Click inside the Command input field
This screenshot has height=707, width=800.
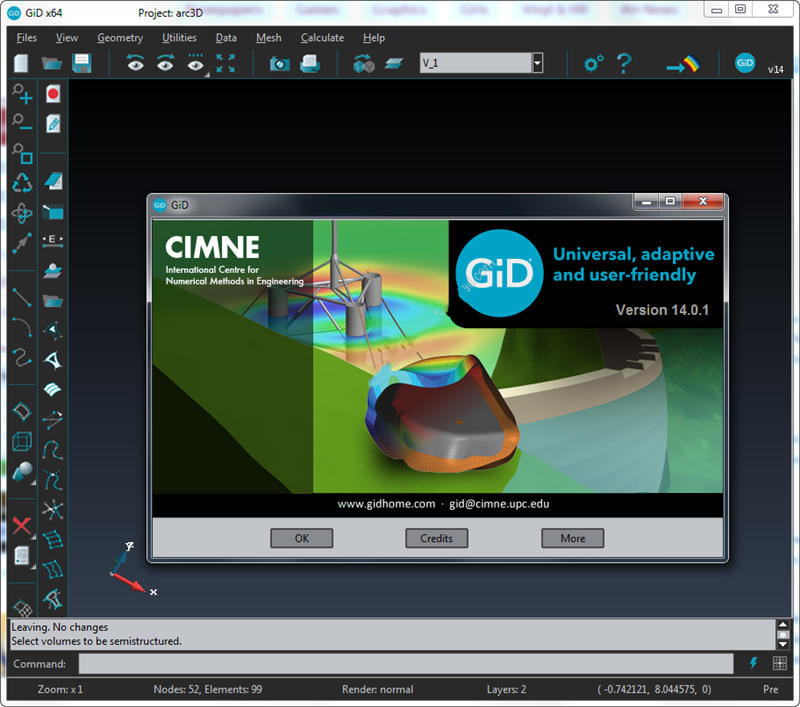tap(406, 664)
